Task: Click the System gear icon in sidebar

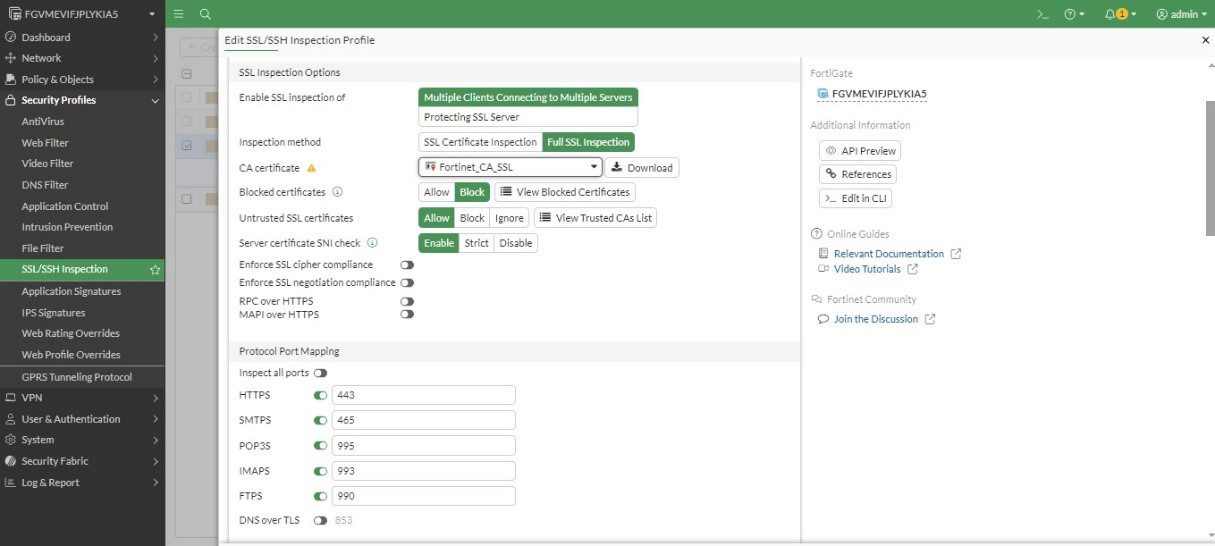Action: (x=11, y=440)
